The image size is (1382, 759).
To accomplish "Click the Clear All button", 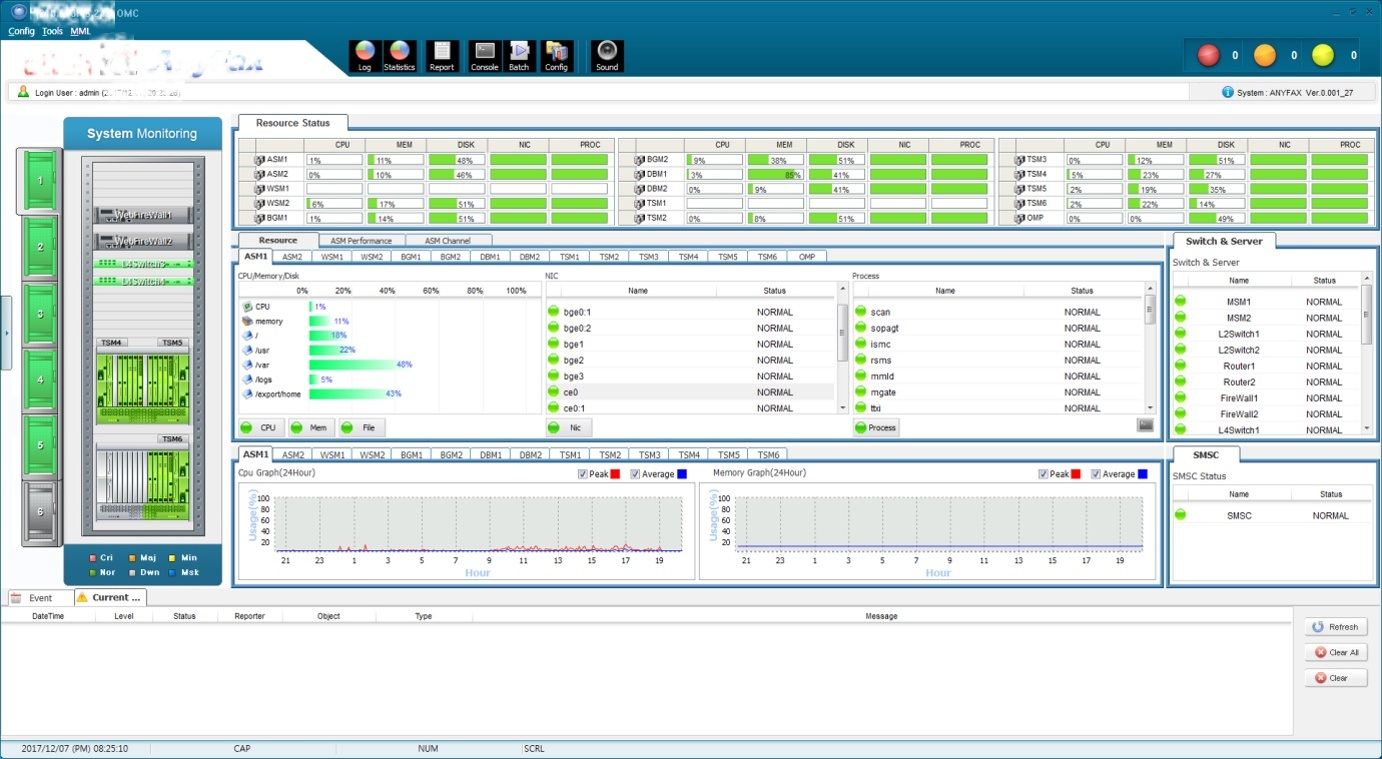I will 1336,652.
